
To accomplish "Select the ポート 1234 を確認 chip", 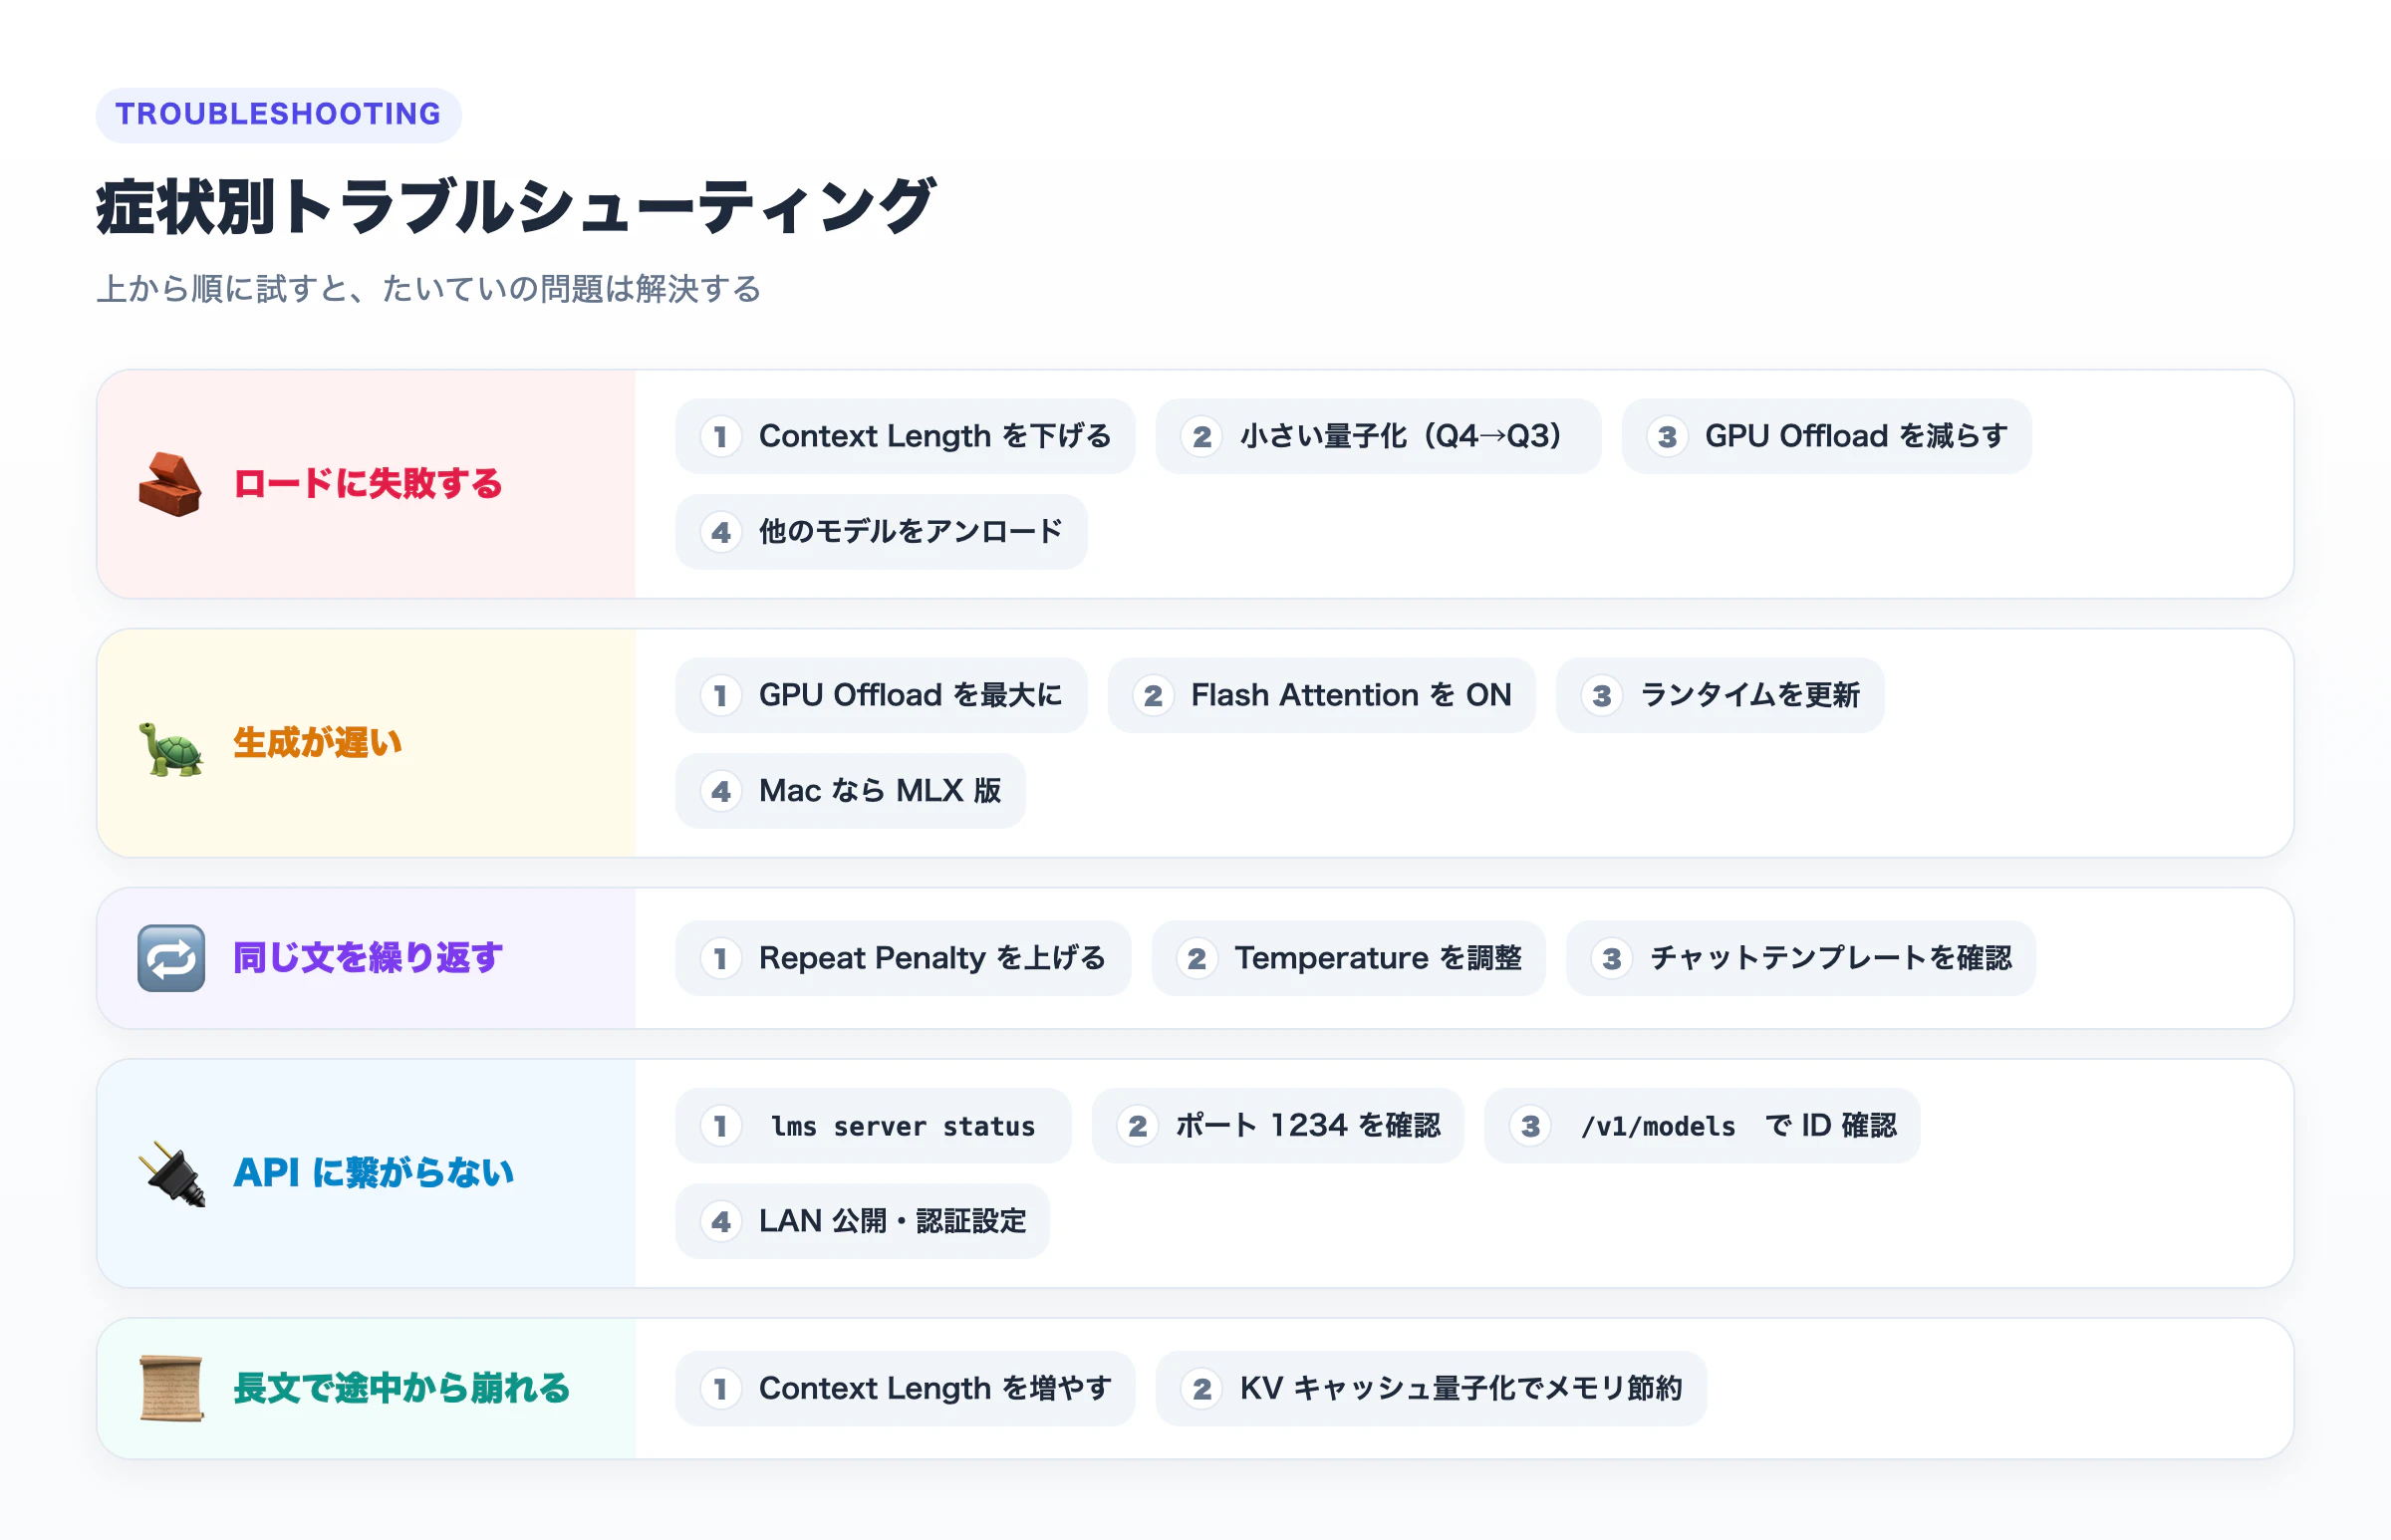I will coord(1278,1126).
